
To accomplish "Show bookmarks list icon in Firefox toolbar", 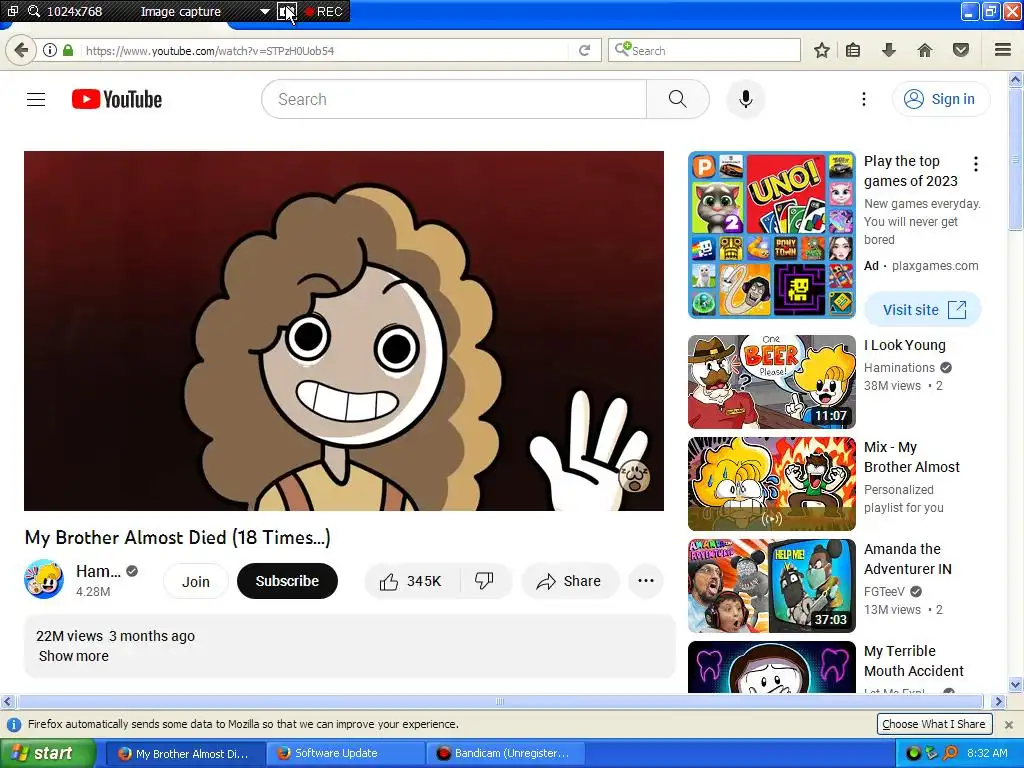I will pyautogui.click(x=853, y=50).
